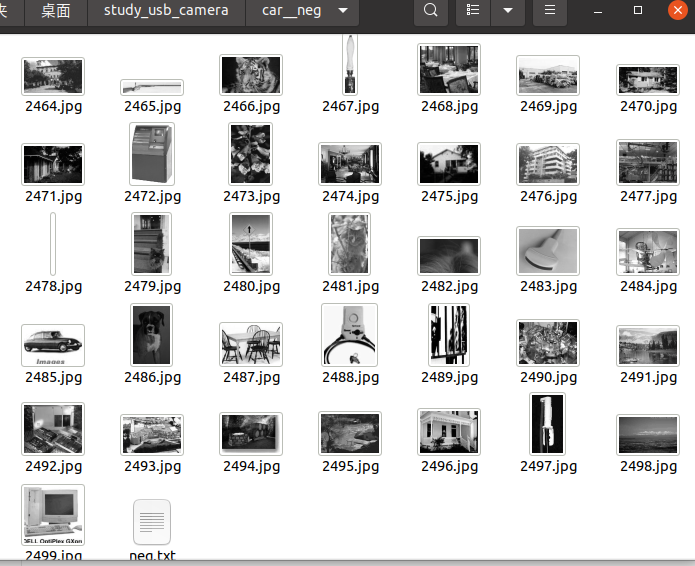Screen dimensions: 695x566
Task: Select the 2488.jpg device with cable thumbnail
Action: click(350, 335)
